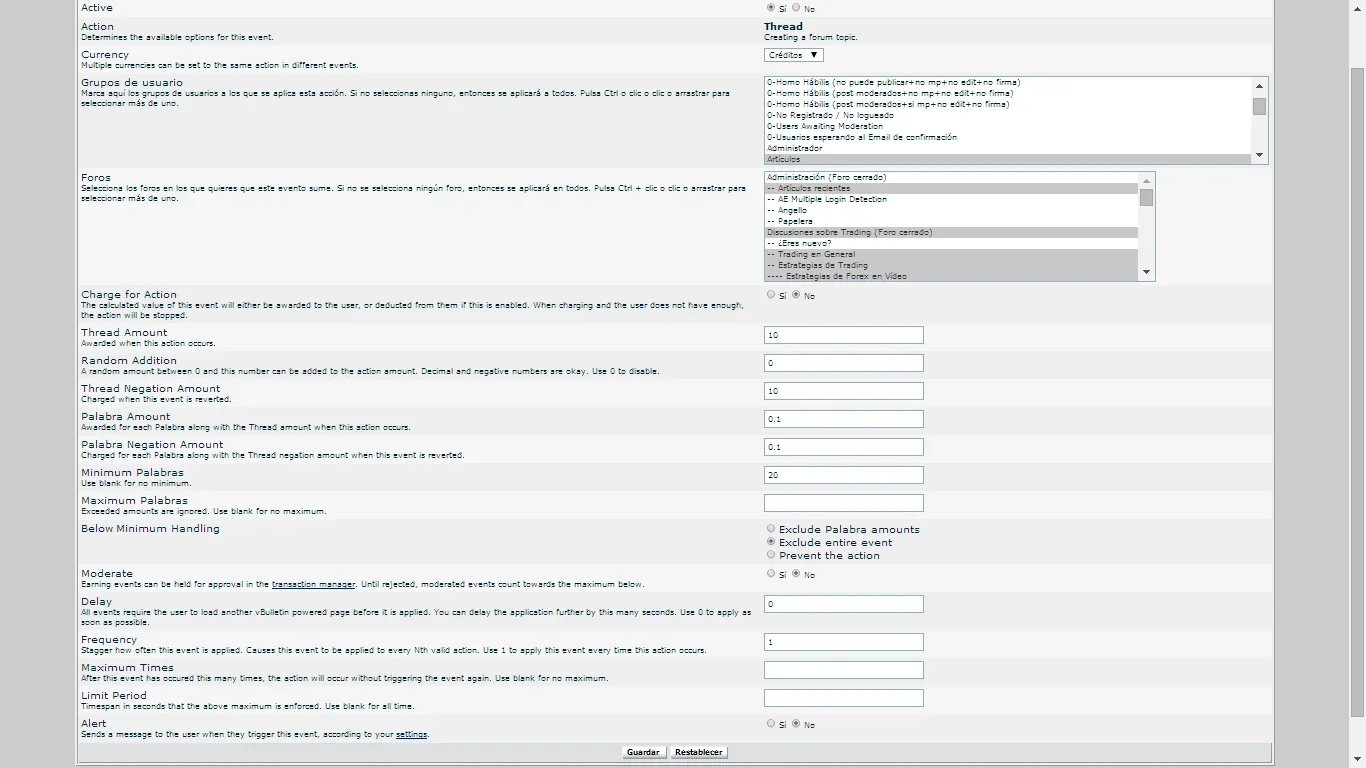The image size is (1366, 768).
Task: Select Estrategias de Forex en Vídeo forum
Action: pyautogui.click(x=951, y=276)
